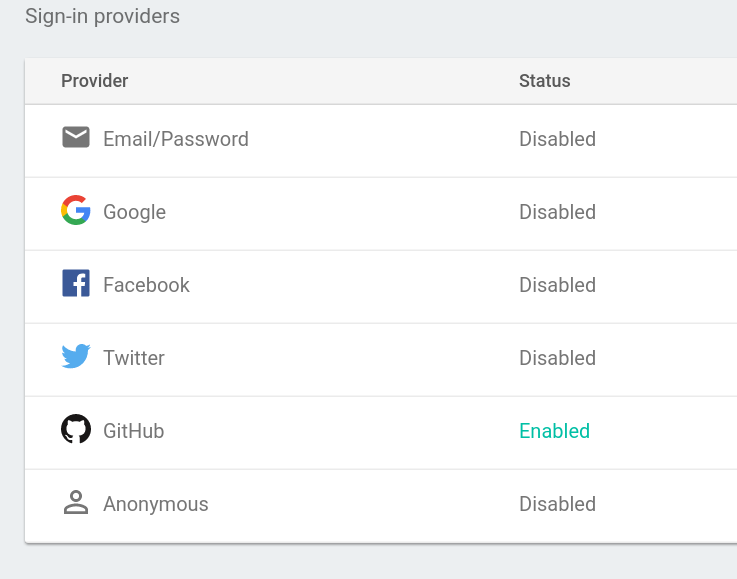Open the Facebook provider settings

[x=146, y=285]
